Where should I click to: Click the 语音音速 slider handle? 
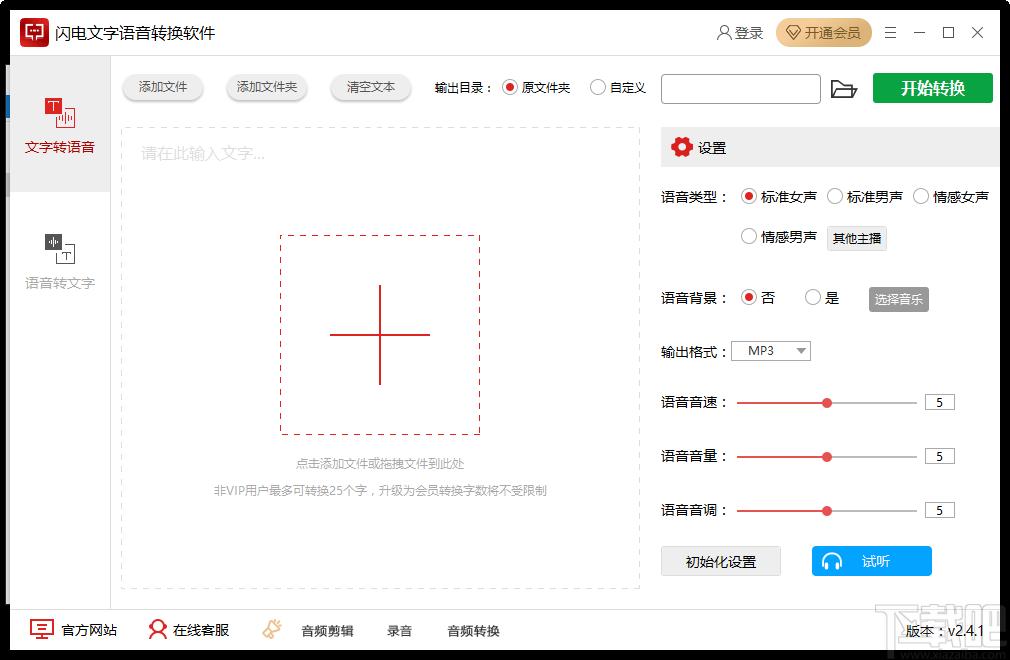pyautogui.click(x=827, y=403)
